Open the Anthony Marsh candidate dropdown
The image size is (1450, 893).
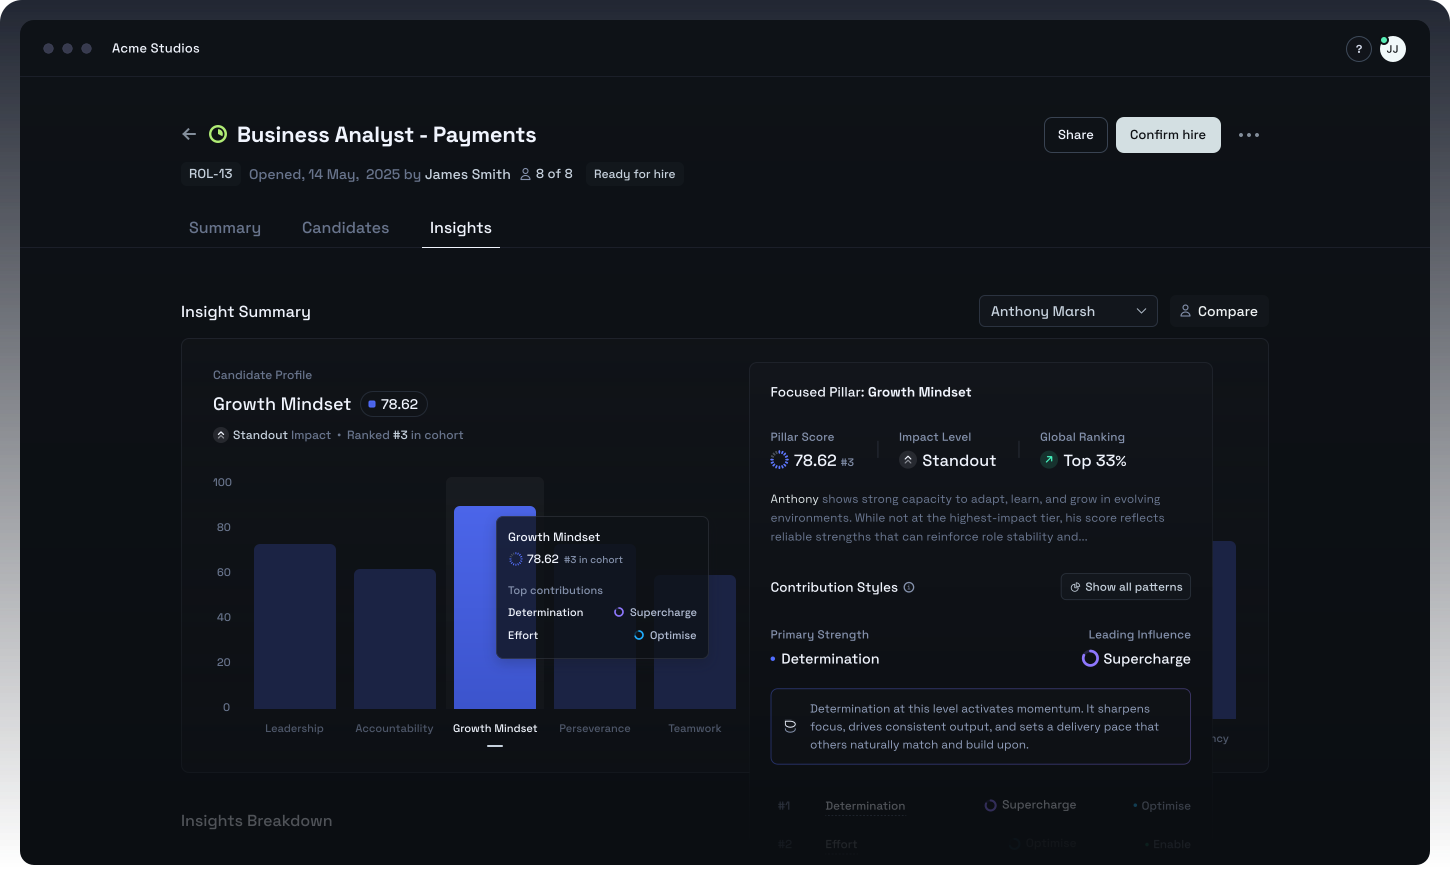click(1067, 311)
